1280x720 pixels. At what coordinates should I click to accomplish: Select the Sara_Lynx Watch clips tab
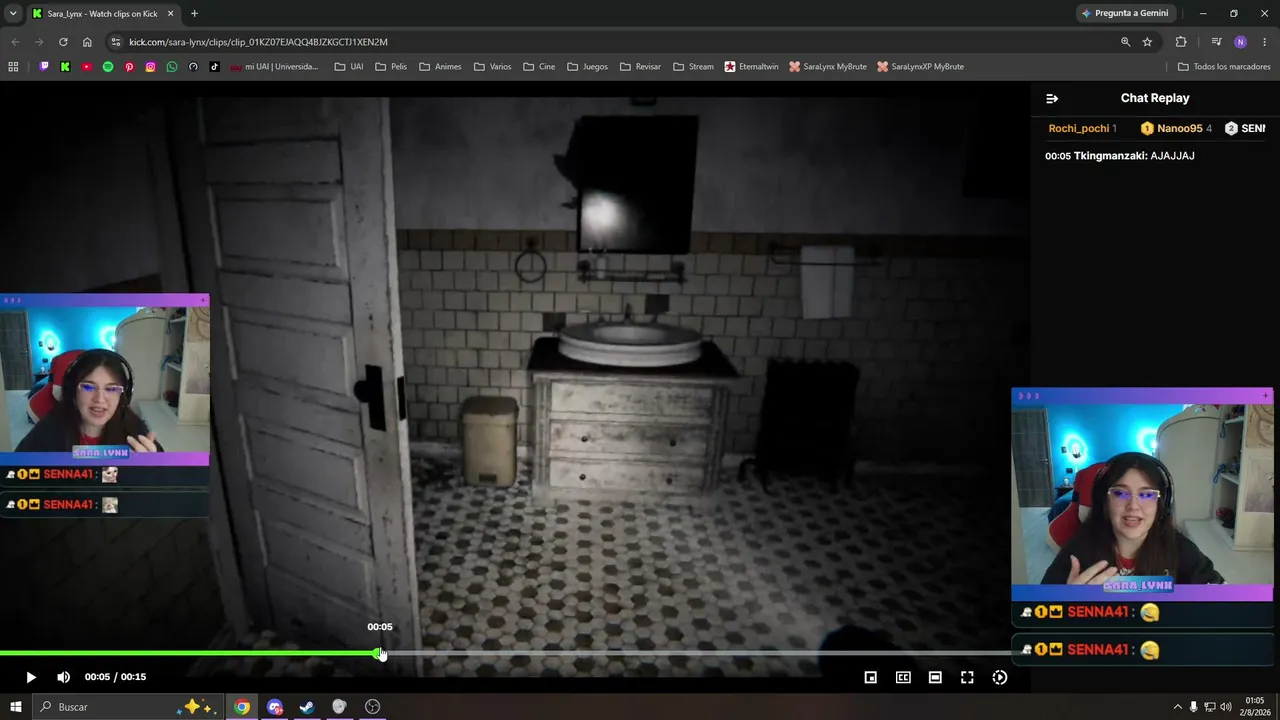point(102,13)
